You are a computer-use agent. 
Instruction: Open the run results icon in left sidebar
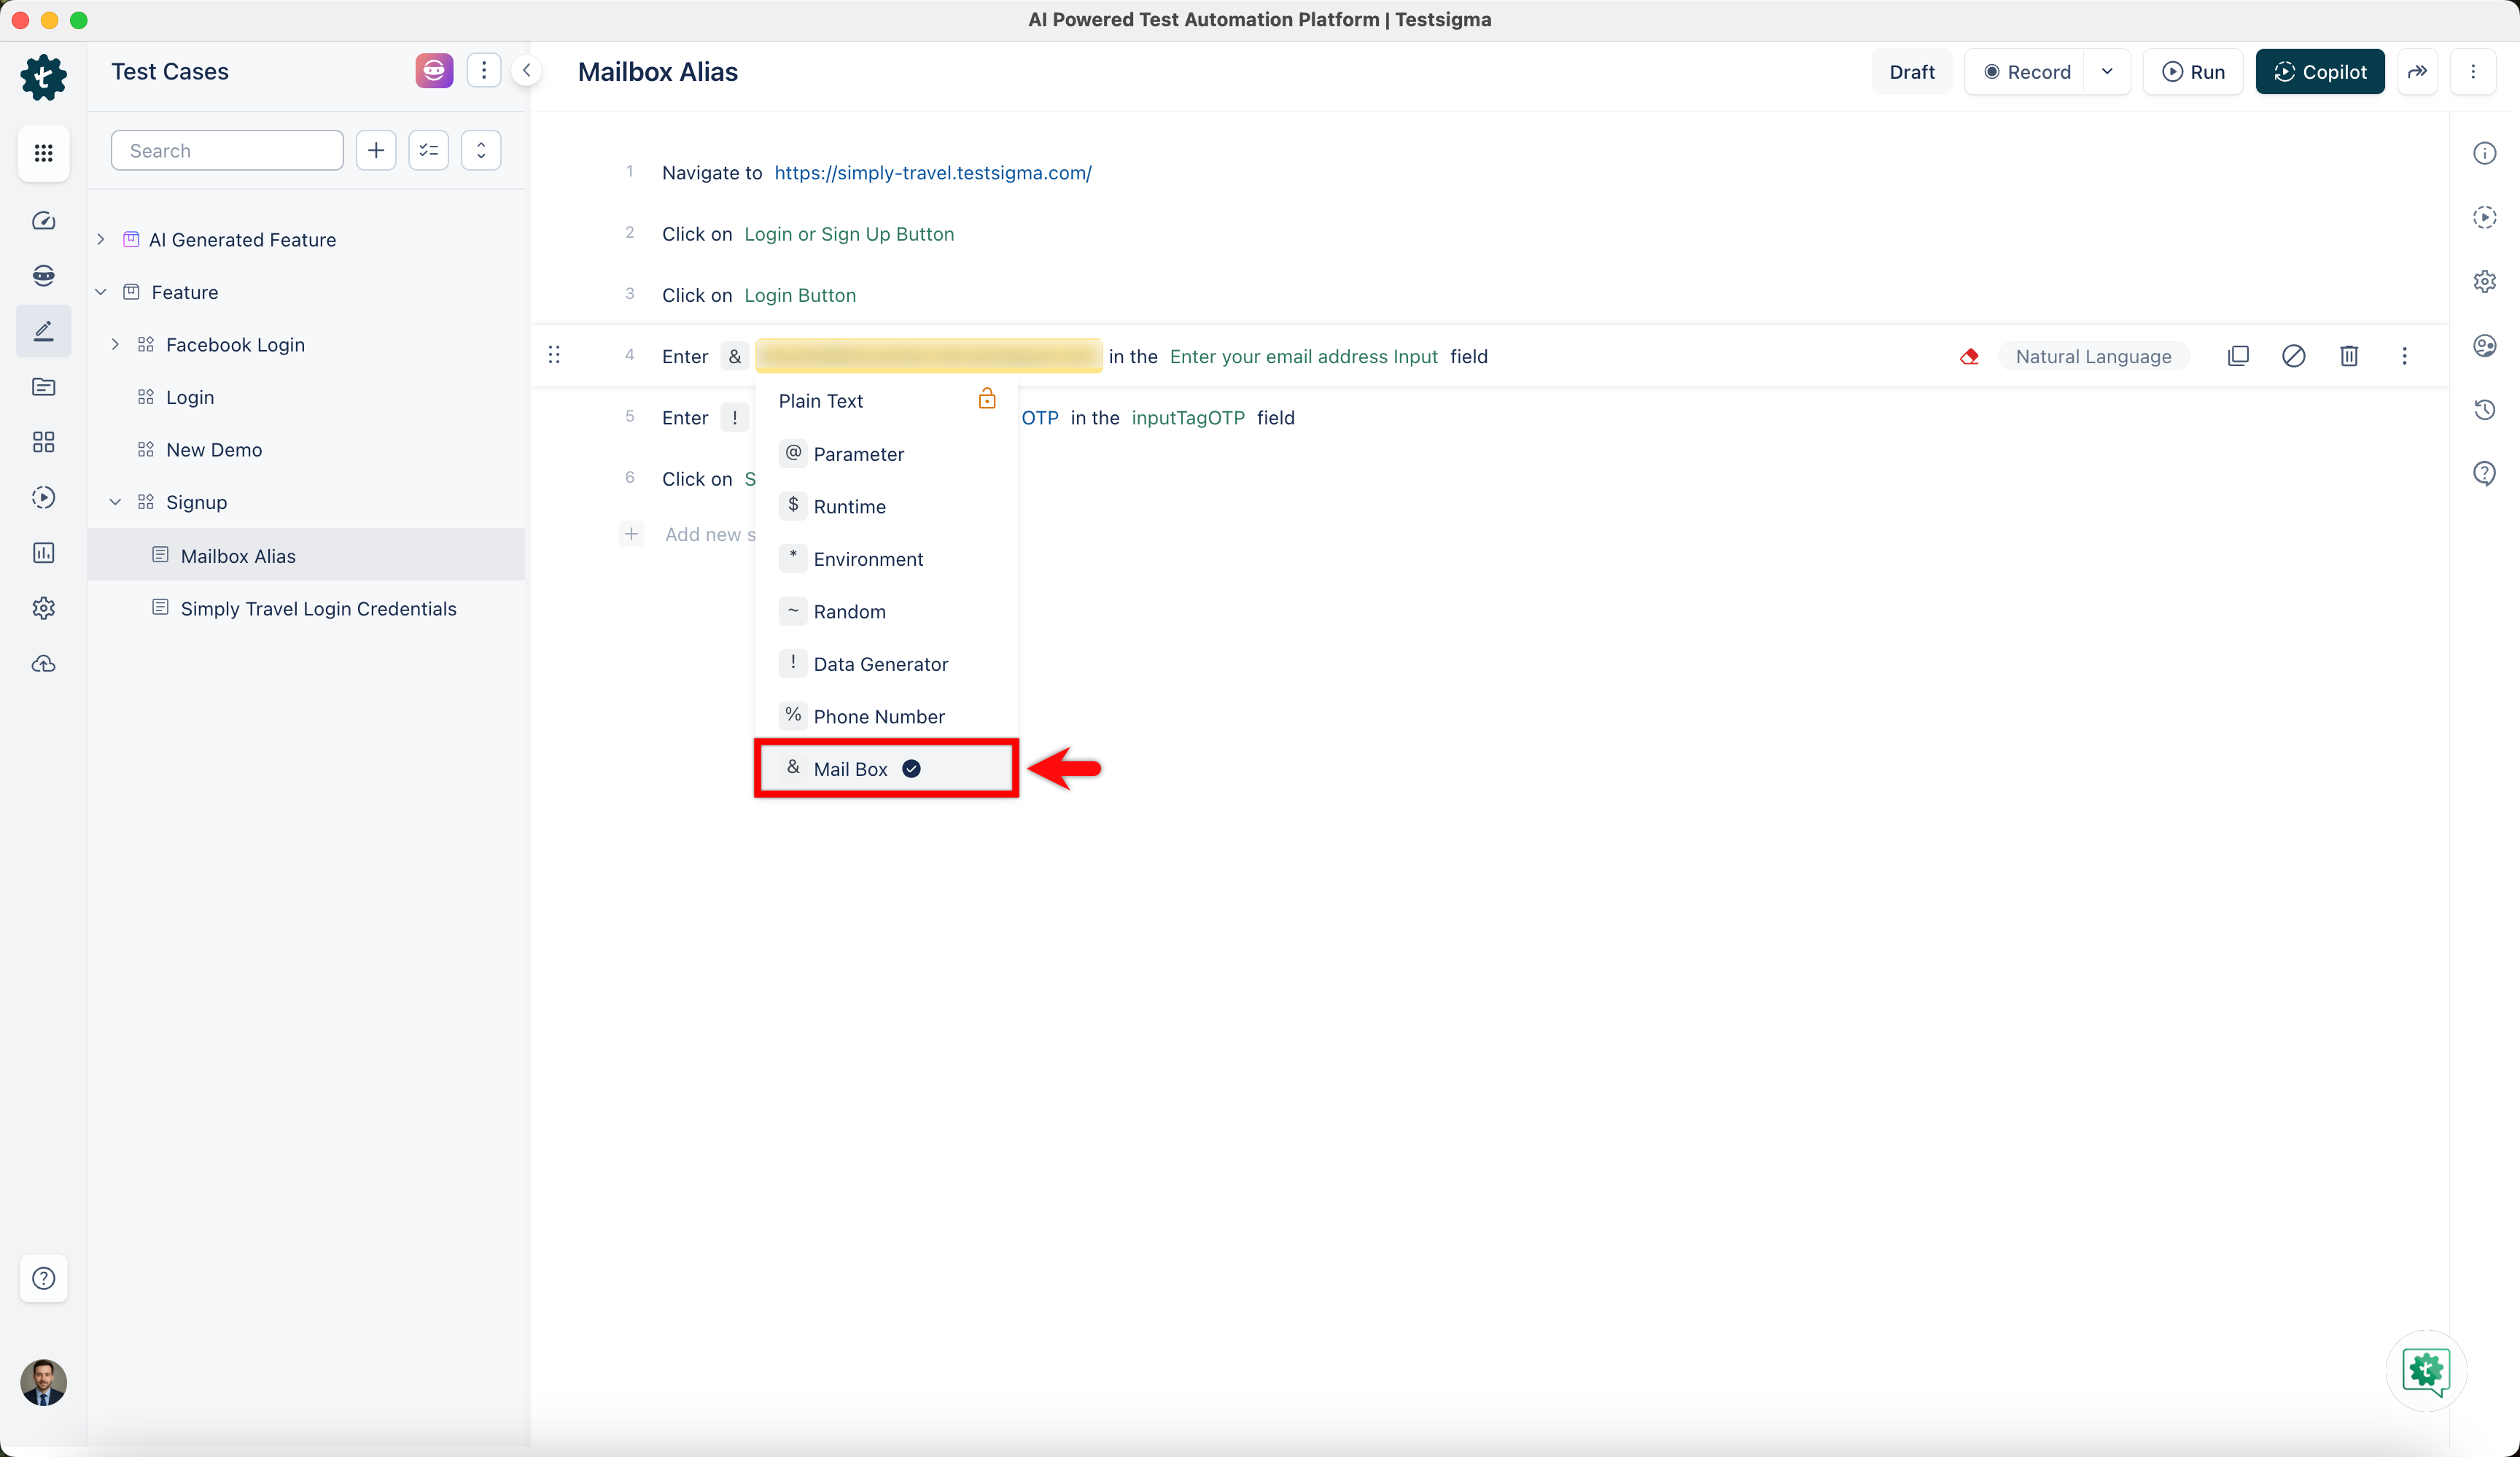[x=43, y=497]
